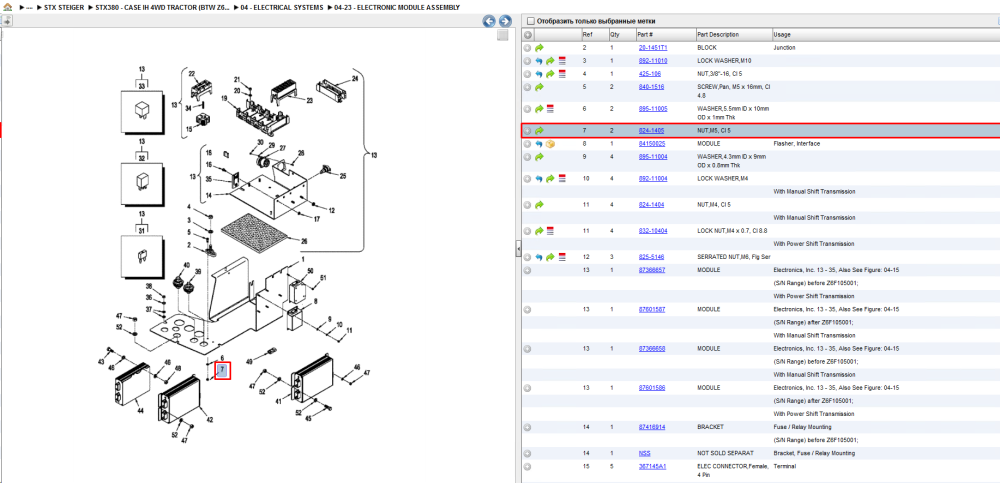
Task: Open red list icon for SERRATED NUT row
Action: (x=562, y=257)
